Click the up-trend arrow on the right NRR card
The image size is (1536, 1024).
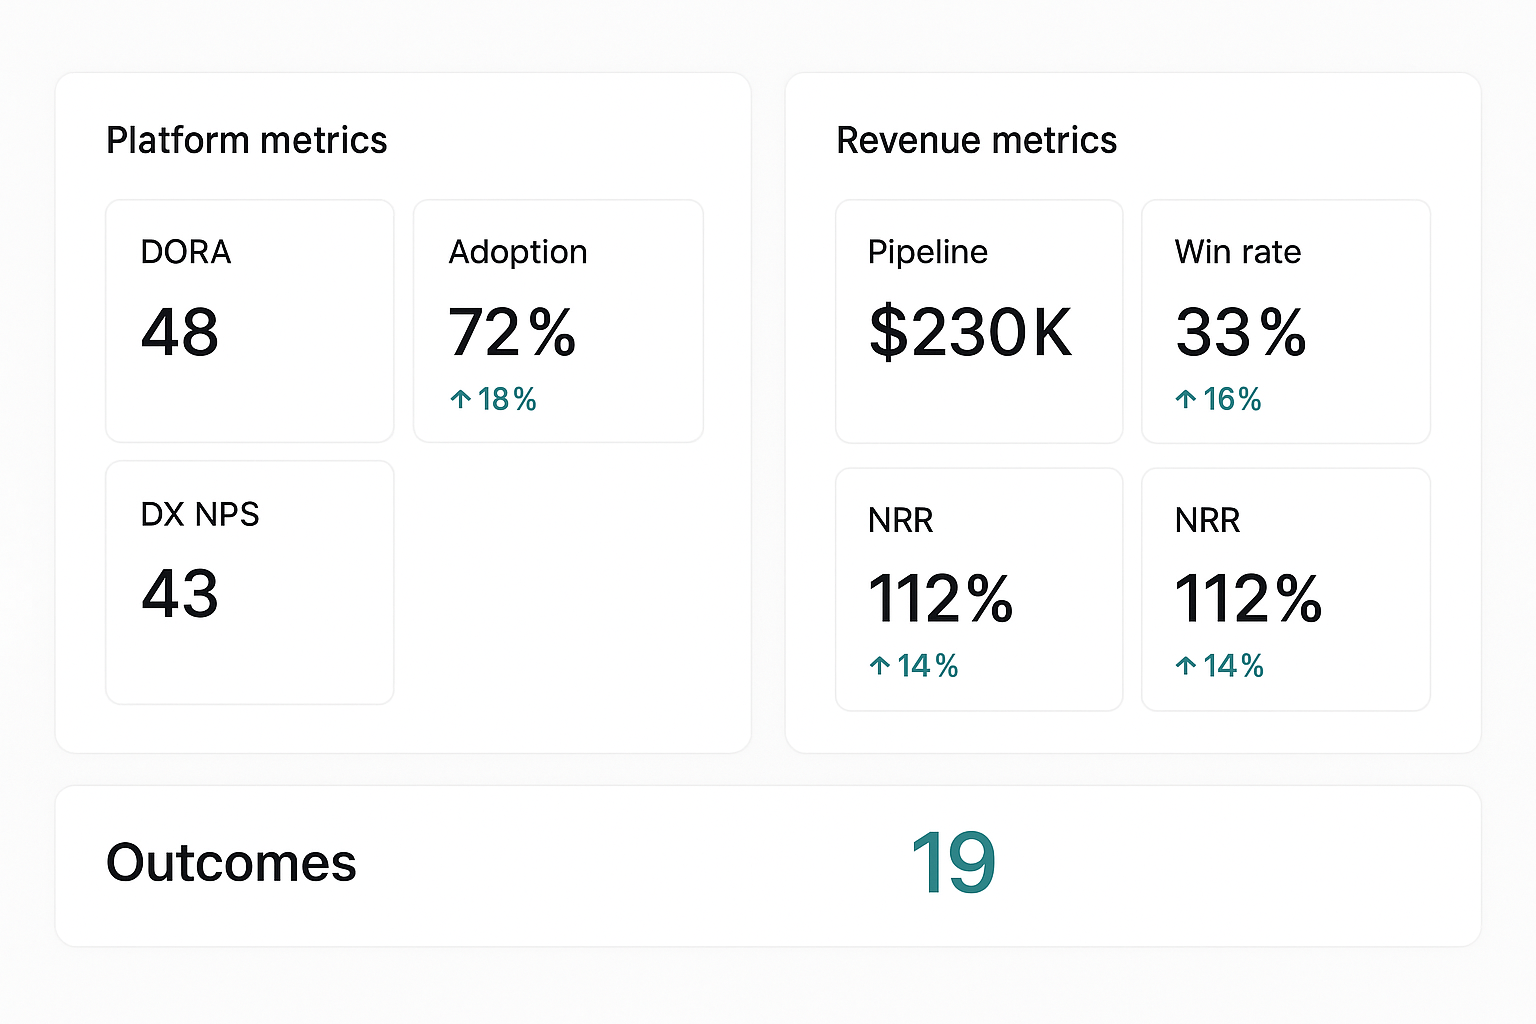(1186, 666)
